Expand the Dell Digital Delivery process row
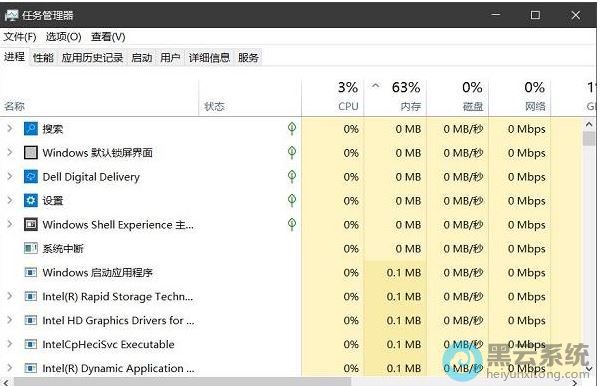The height and width of the screenshot is (386, 605). click(x=10, y=176)
